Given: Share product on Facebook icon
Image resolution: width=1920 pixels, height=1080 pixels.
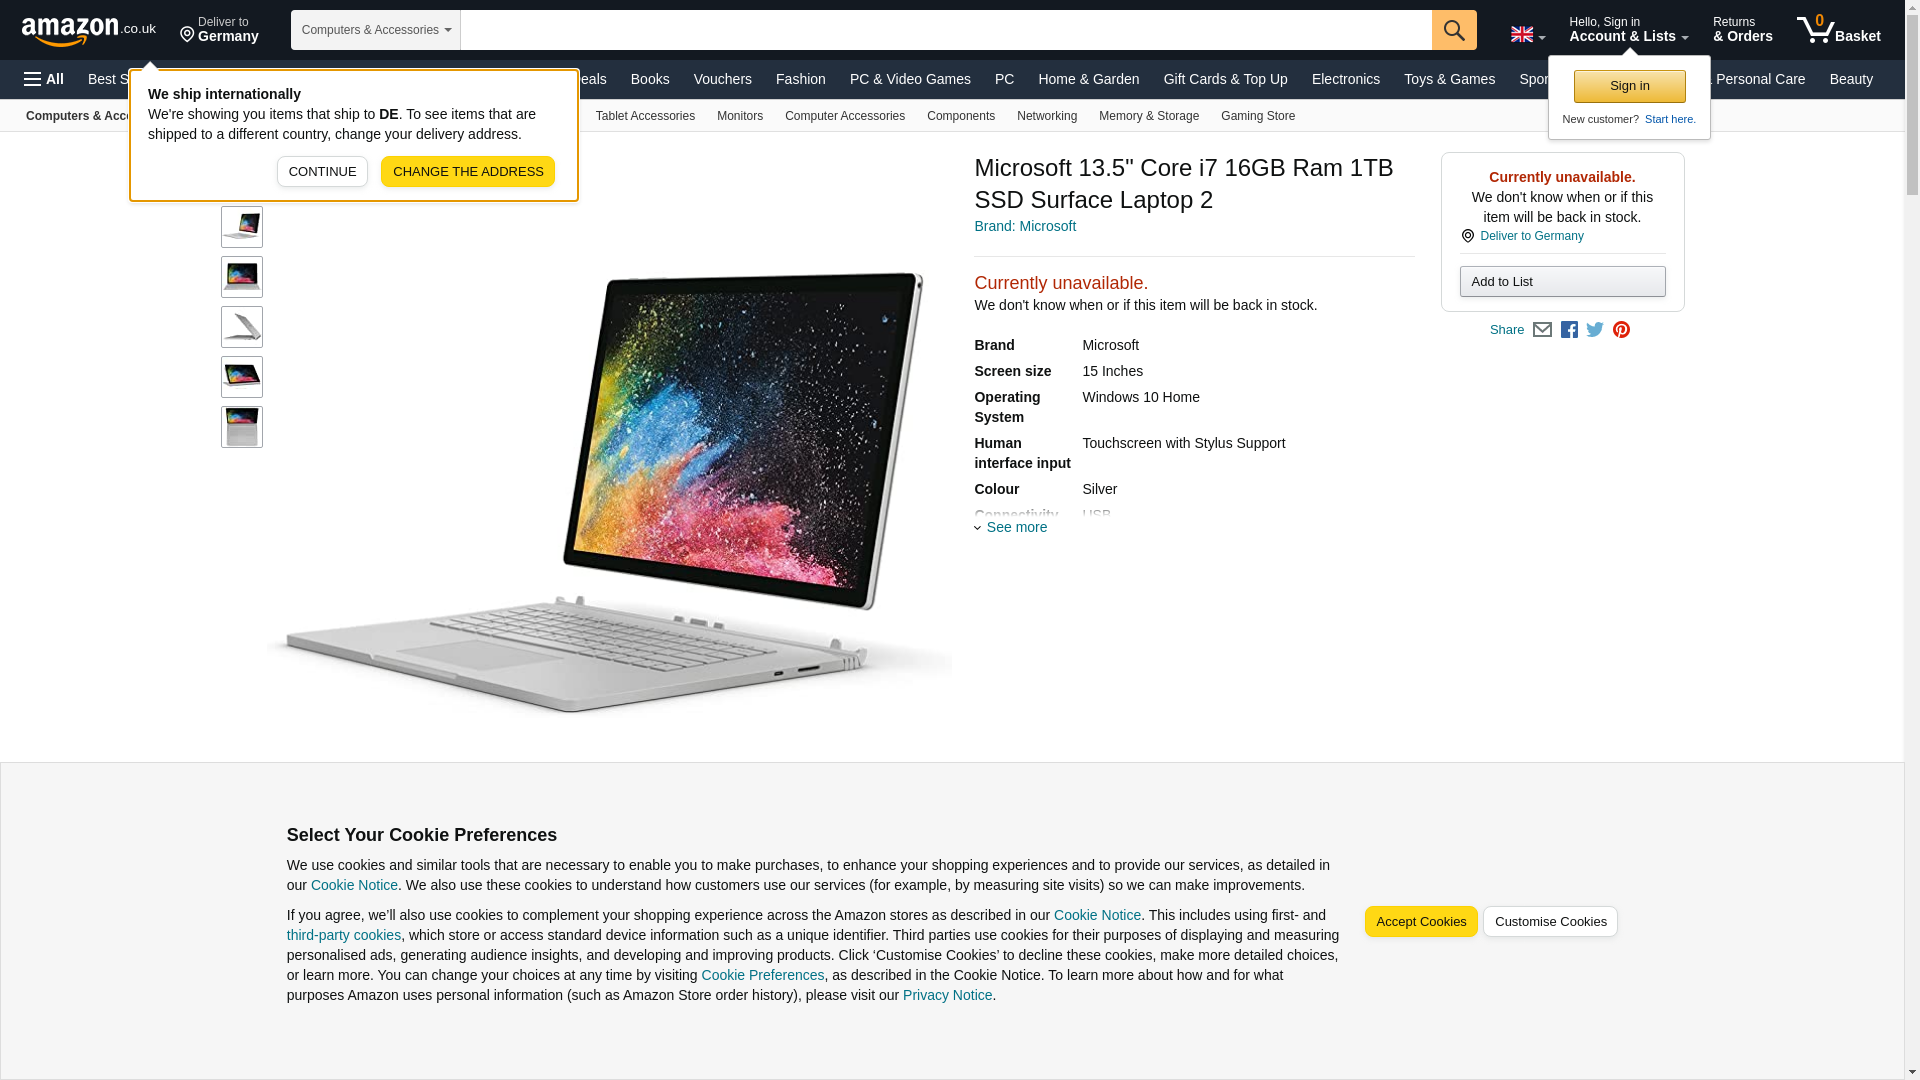Looking at the screenshot, I should point(1569,330).
